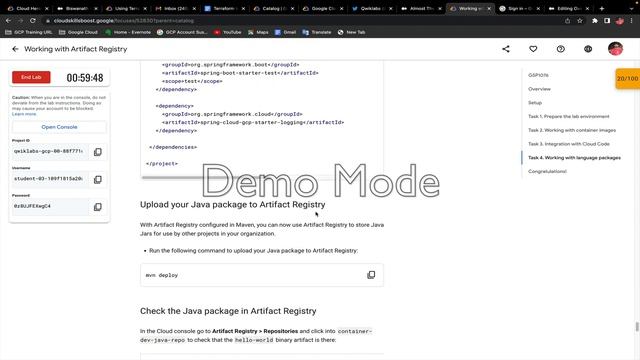Close the Inbox tab
Image resolution: width=640 pixels, height=360 pixels.
pos(194,8)
